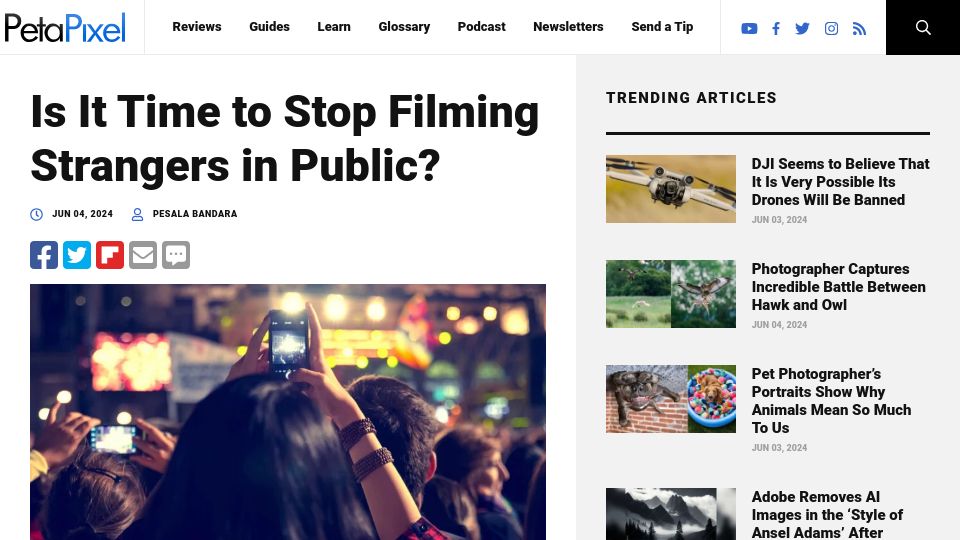The width and height of the screenshot is (960, 540).
Task: Click the pet portraits thumbnail
Action: point(671,399)
